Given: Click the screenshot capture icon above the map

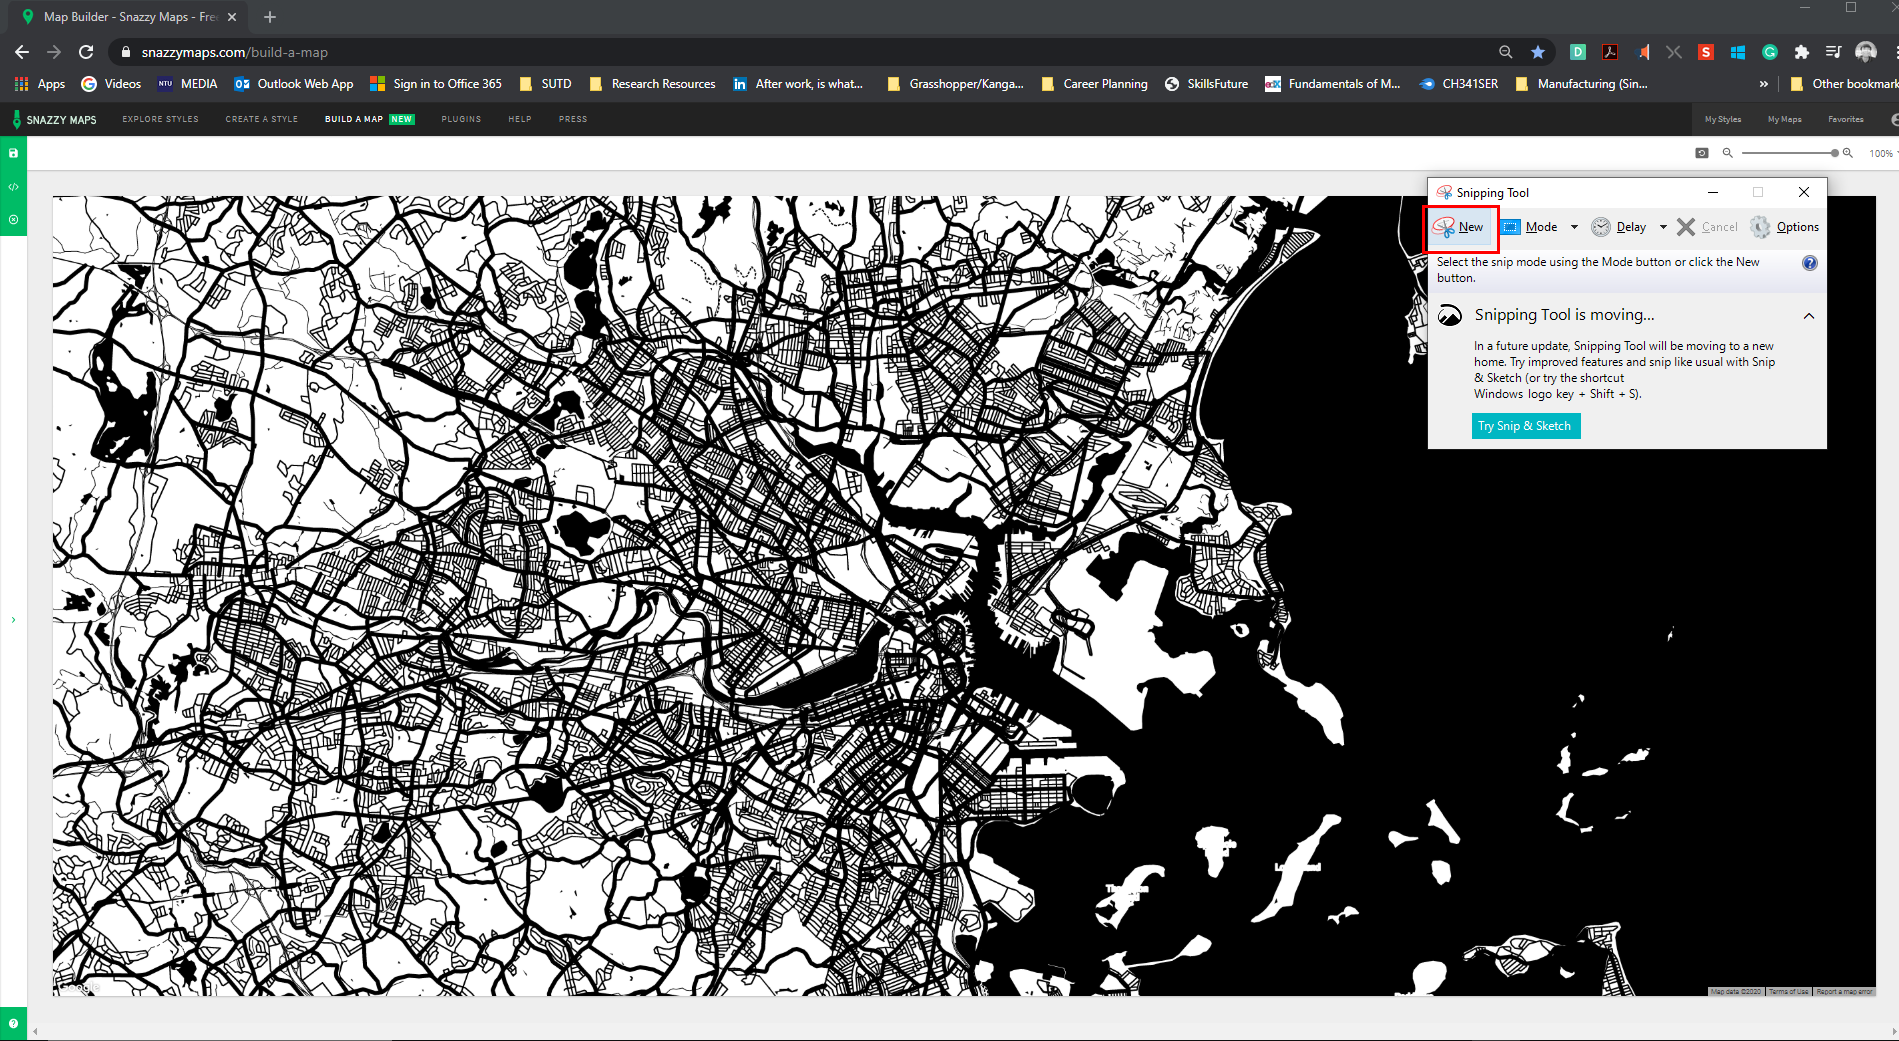Looking at the screenshot, I should coord(1701,152).
